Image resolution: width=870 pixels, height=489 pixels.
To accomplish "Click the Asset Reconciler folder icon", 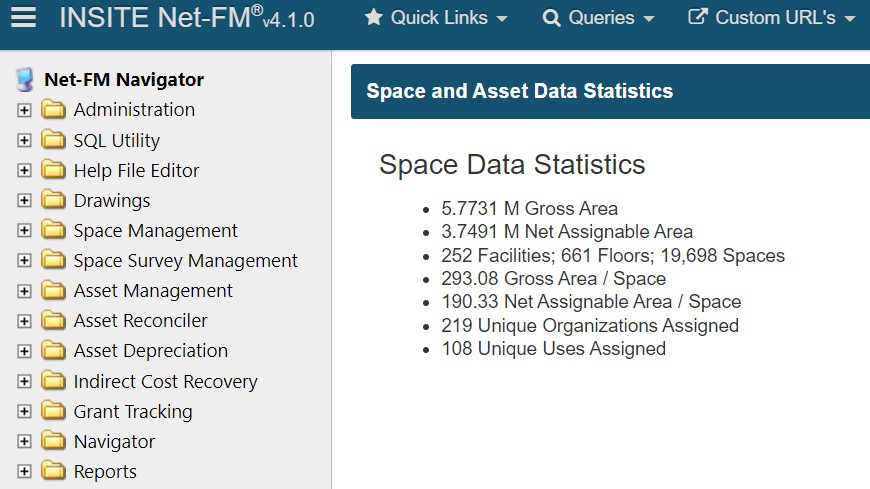I will click(x=53, y=320).
